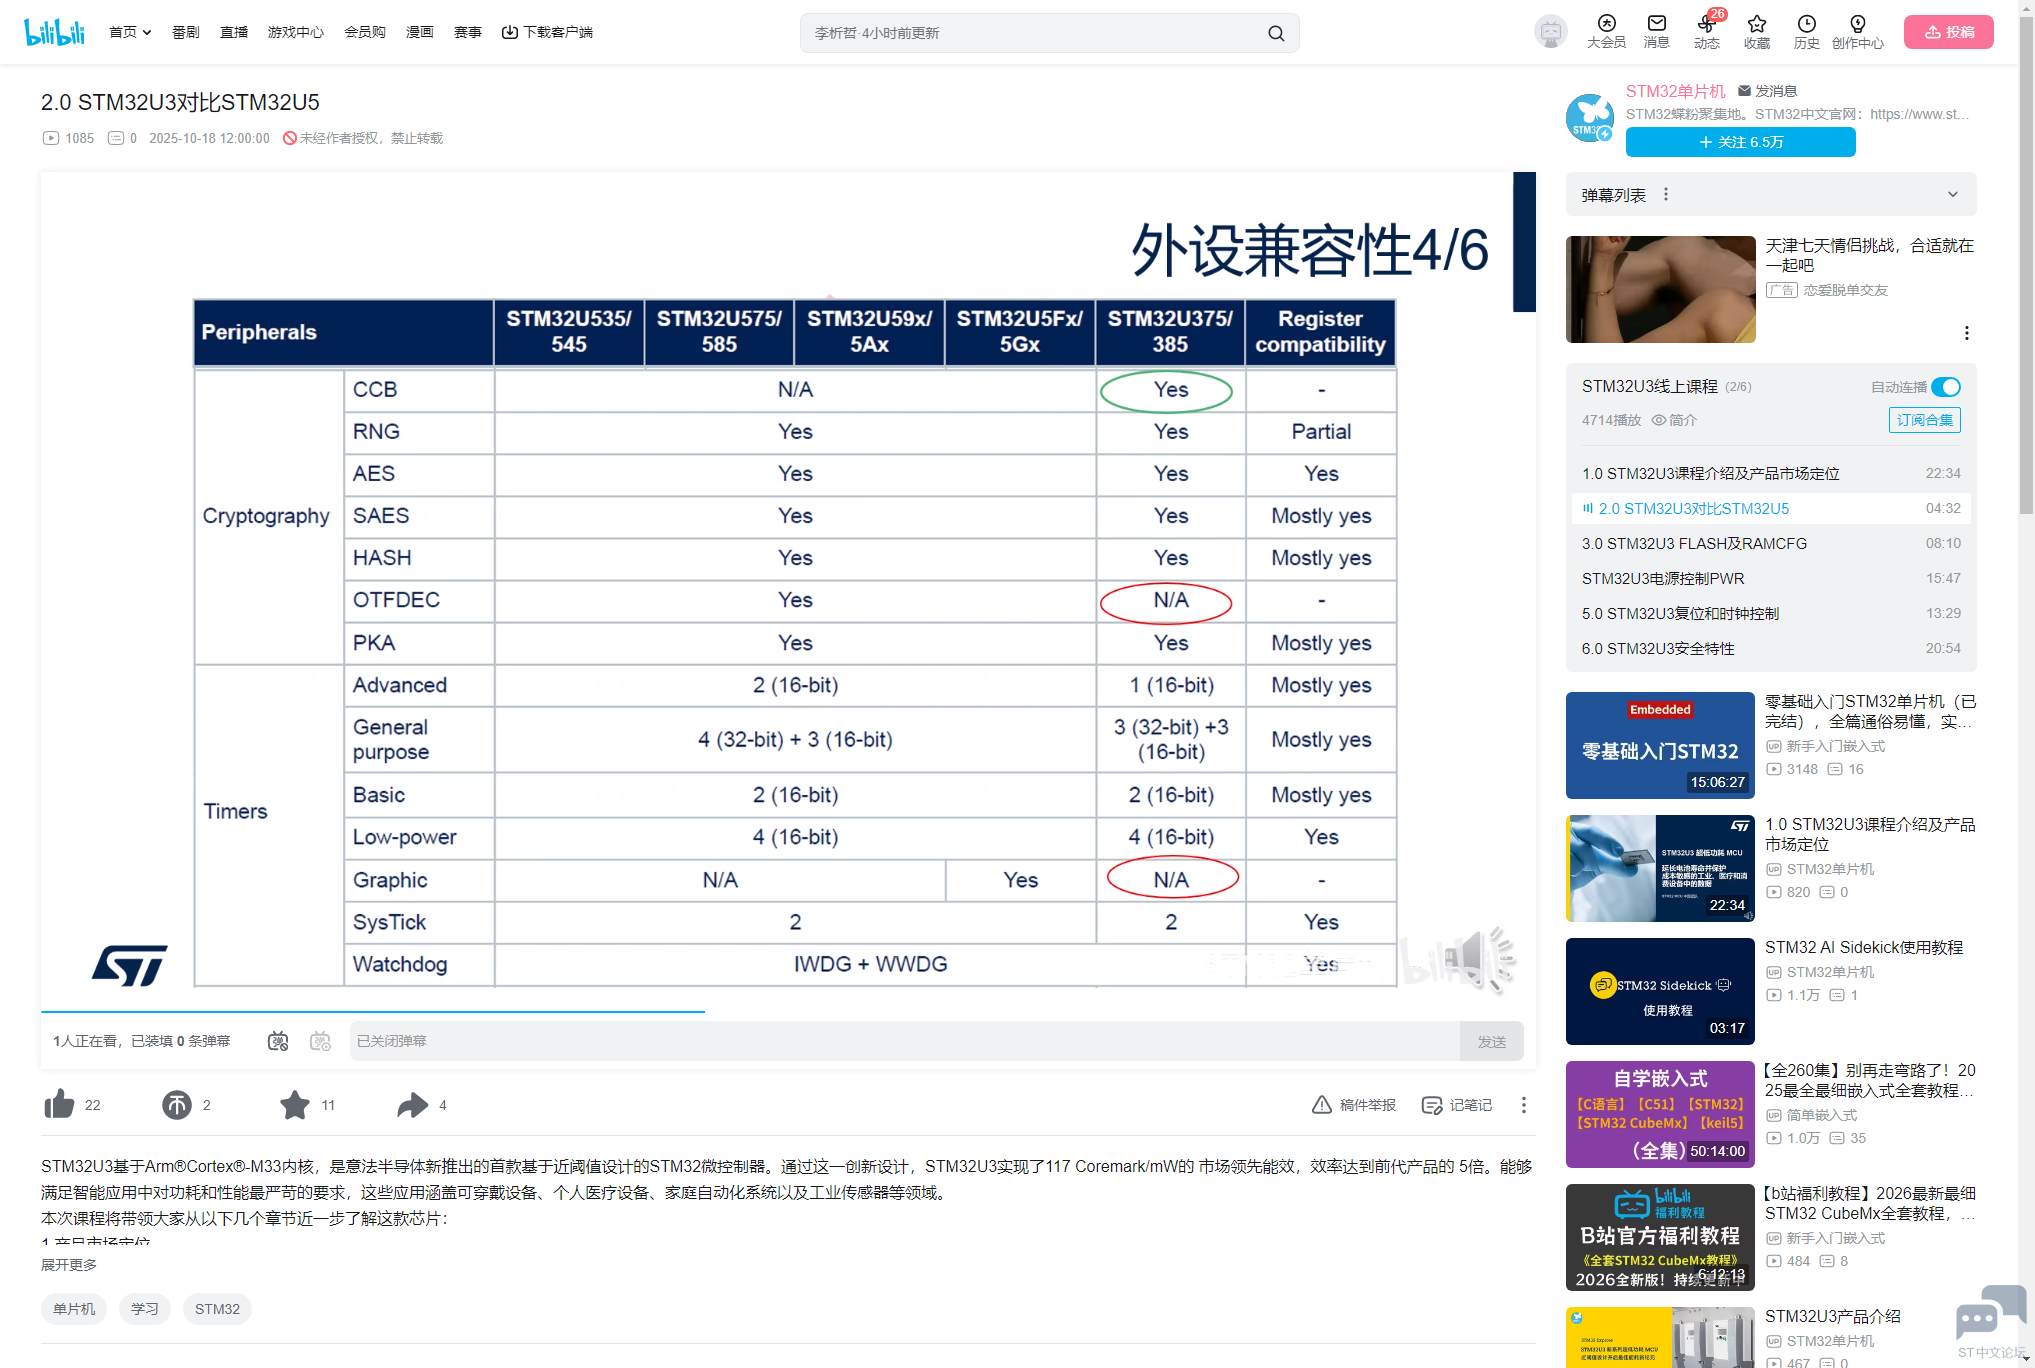Open 游戏中心 navigation item
Image resolution: width=2035 pixels, height=1368 pixels.
click(x=296, y=32)
